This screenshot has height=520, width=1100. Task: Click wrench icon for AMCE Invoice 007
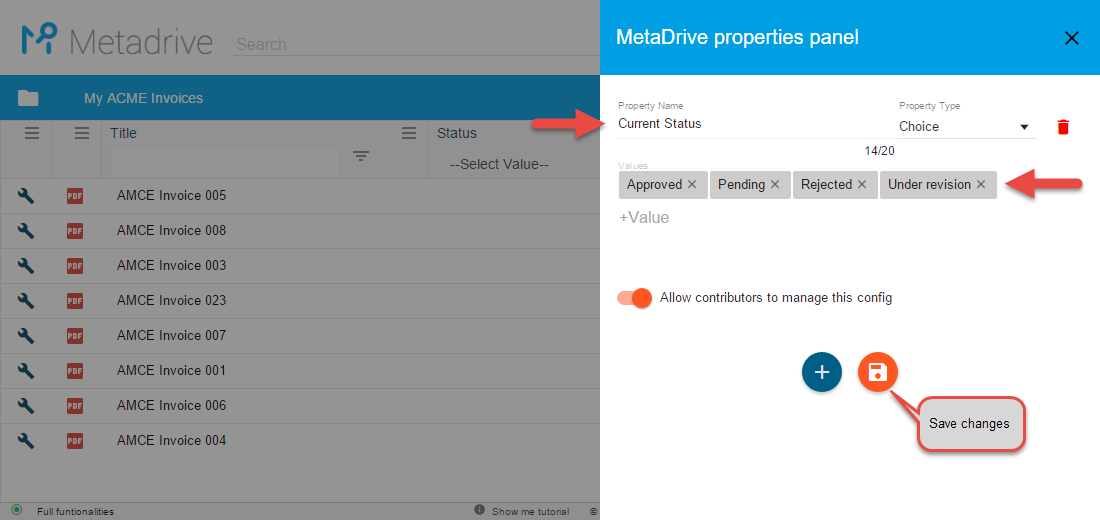pos(26,336)
